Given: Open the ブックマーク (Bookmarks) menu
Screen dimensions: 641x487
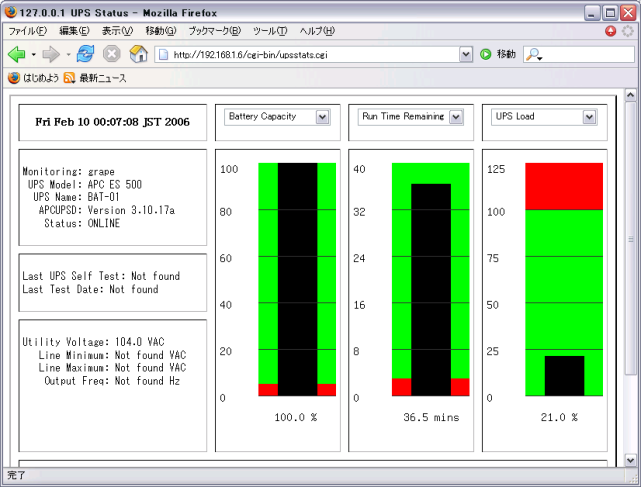Looking at the screenshot, I should (214, 31).
